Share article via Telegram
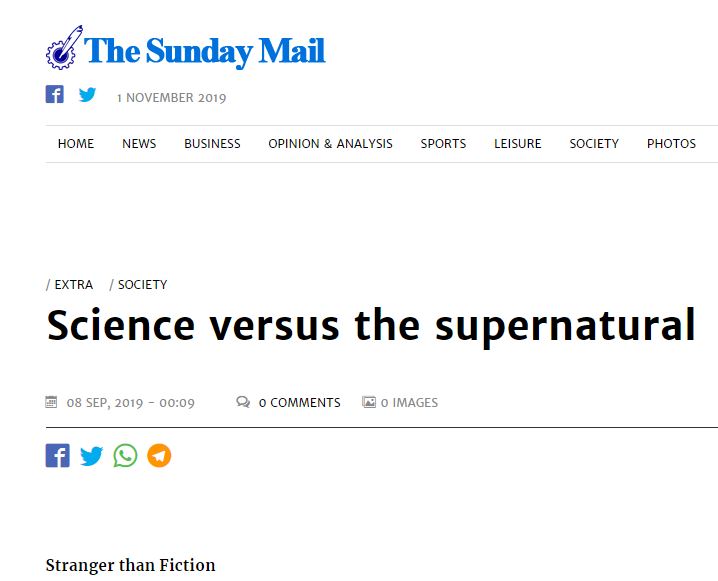Image resolution: width=718 pixels, height=581 pixels. [x=159, y=456]
